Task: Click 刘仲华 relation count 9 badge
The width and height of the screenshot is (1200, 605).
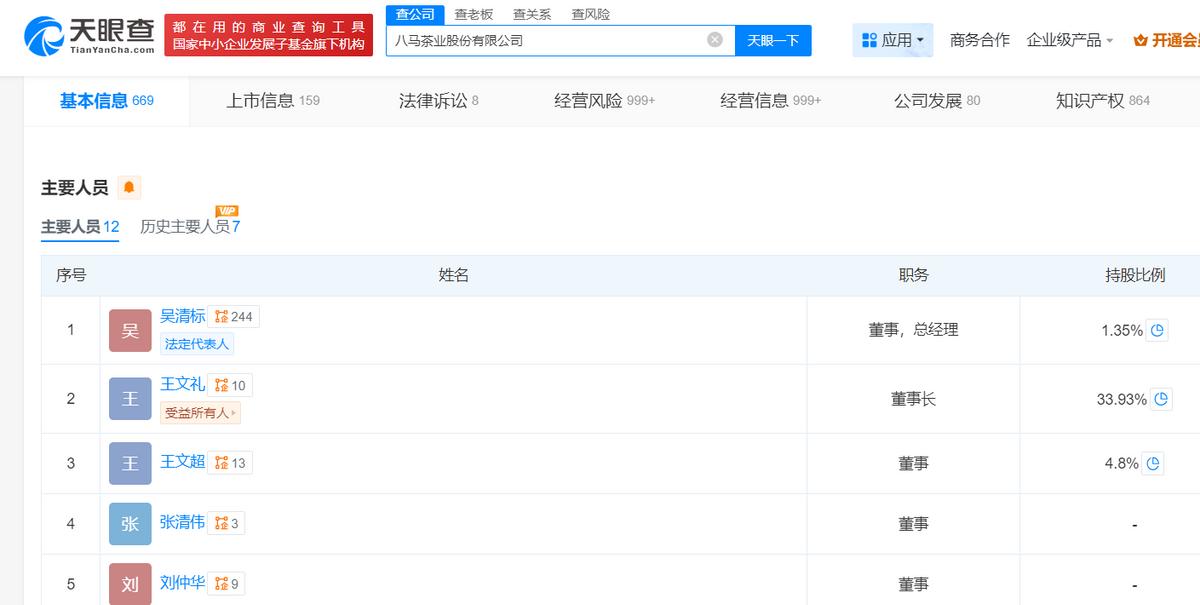Action: [227, 583]
